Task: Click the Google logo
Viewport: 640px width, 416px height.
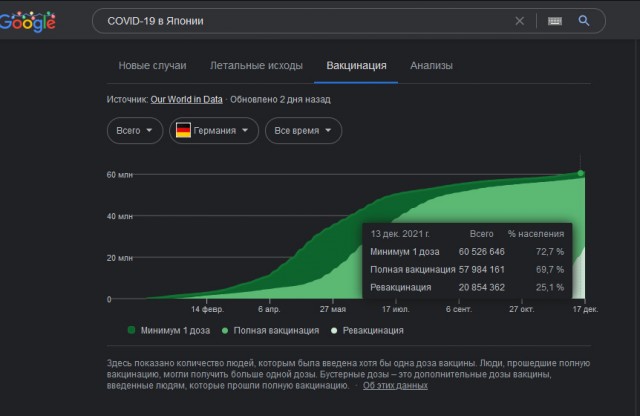Action: pyautogui.click(x=27, y=21)
